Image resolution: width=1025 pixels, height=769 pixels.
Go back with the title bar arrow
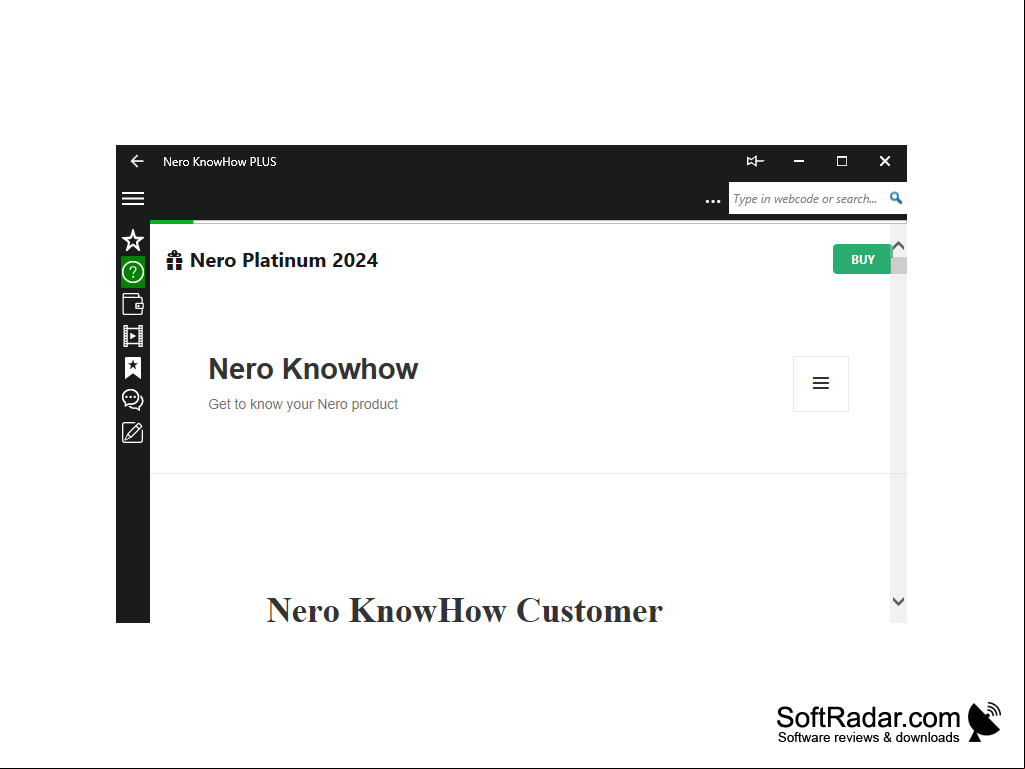(x=137, y=162)
